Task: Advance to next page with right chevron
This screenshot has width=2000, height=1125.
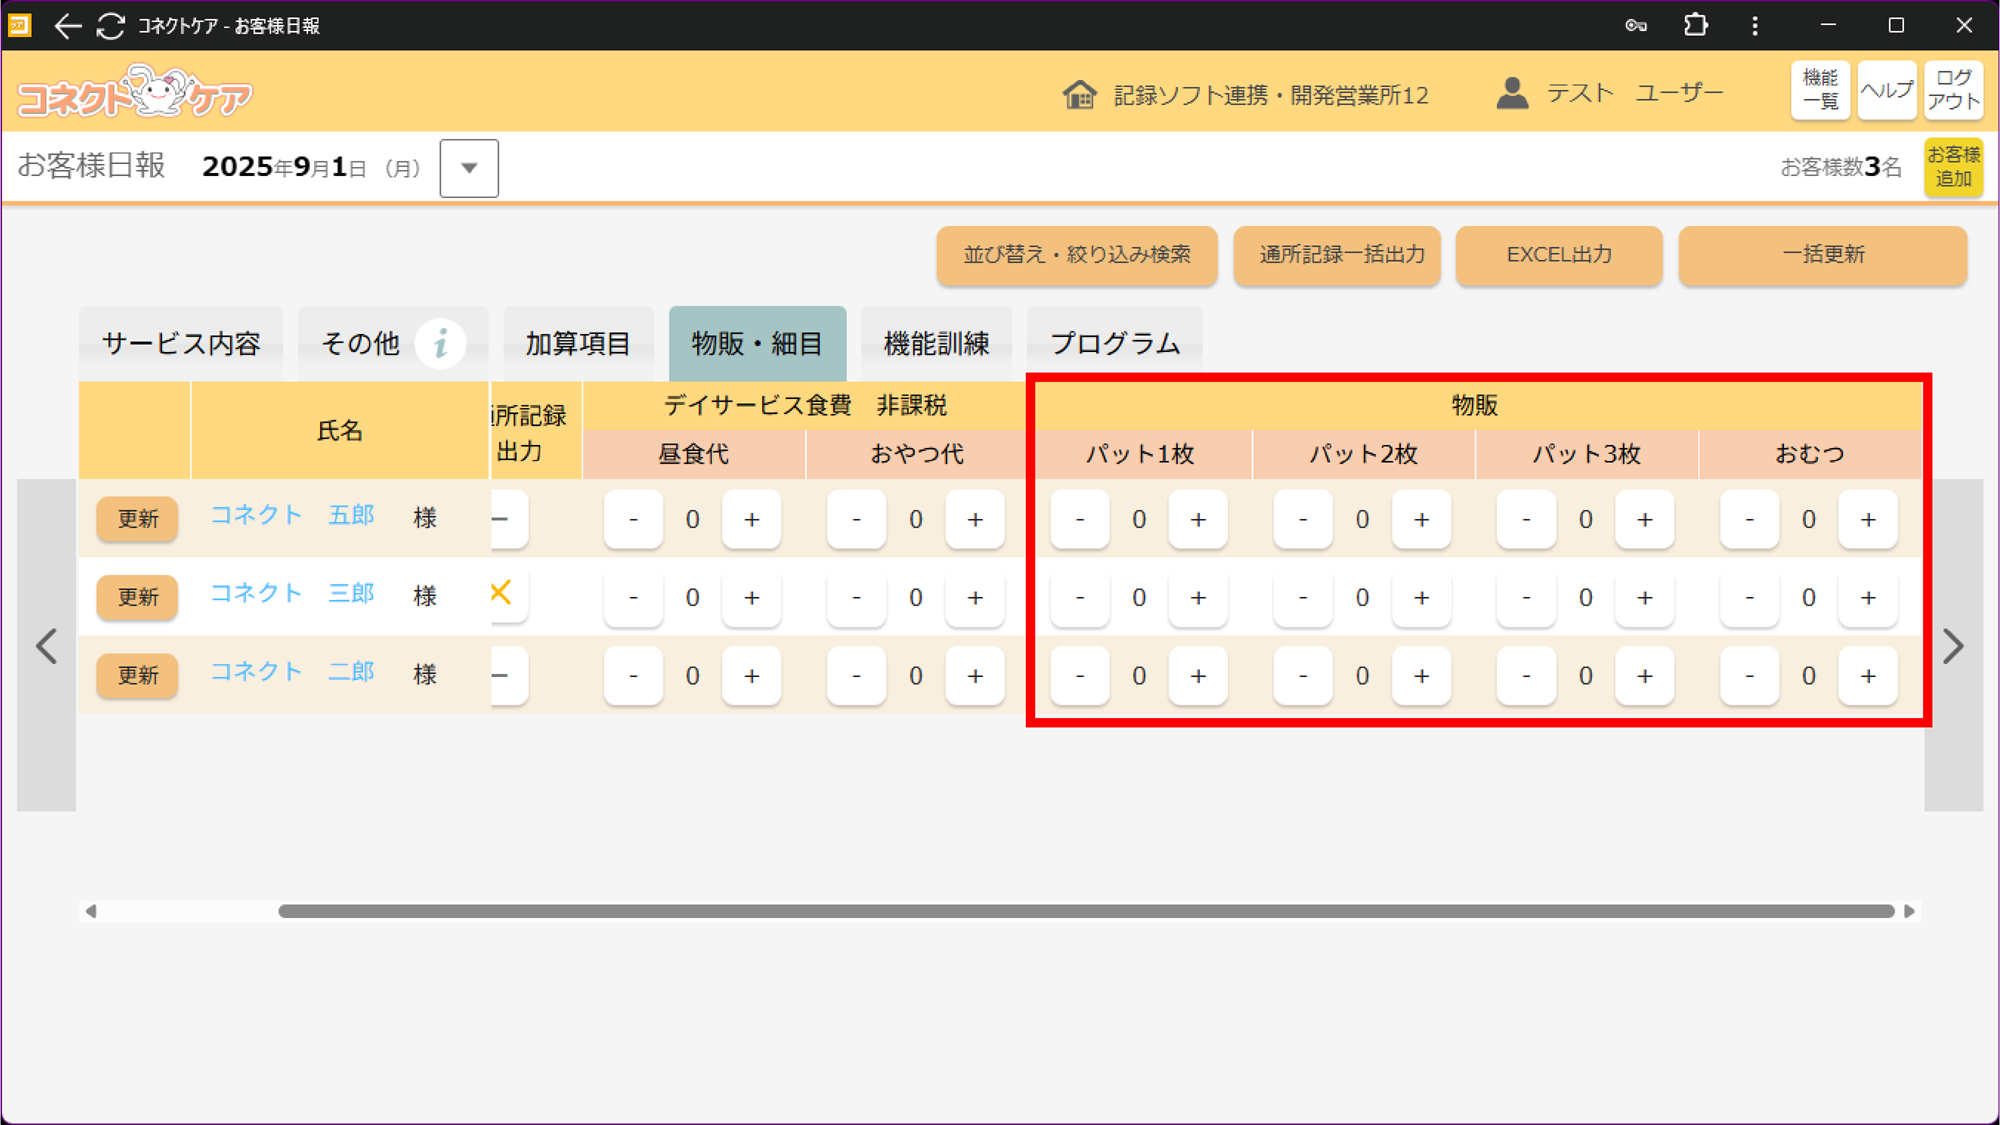Action: click(x=1953, y=646)
